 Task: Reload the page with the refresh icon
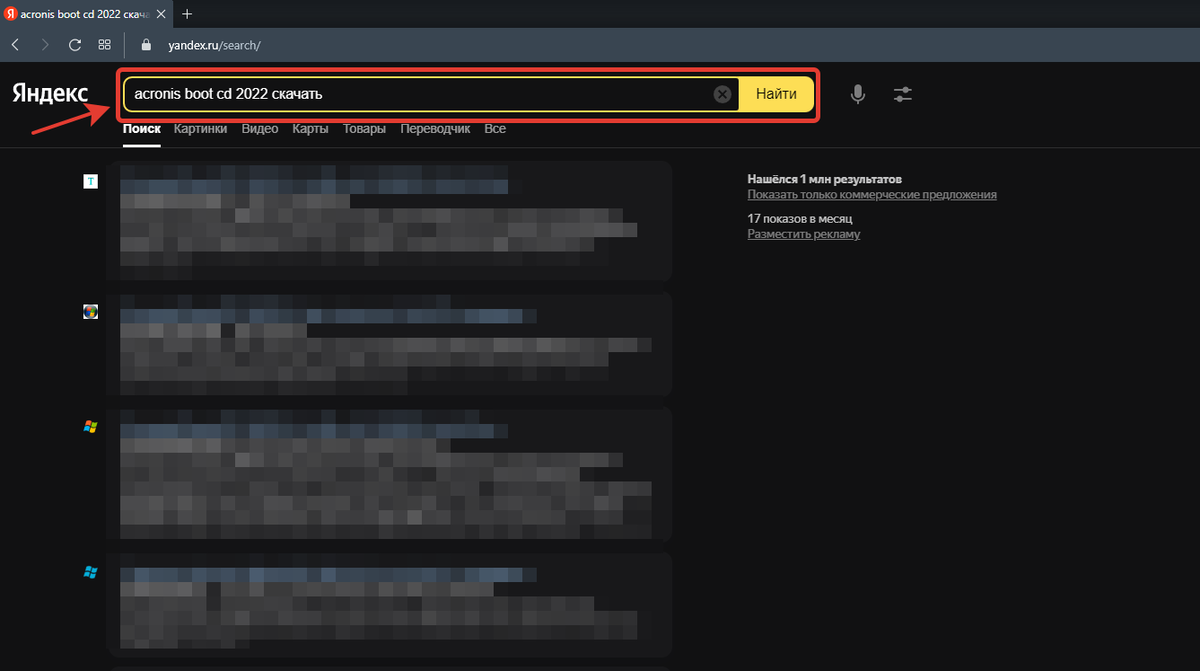[75, 45]
